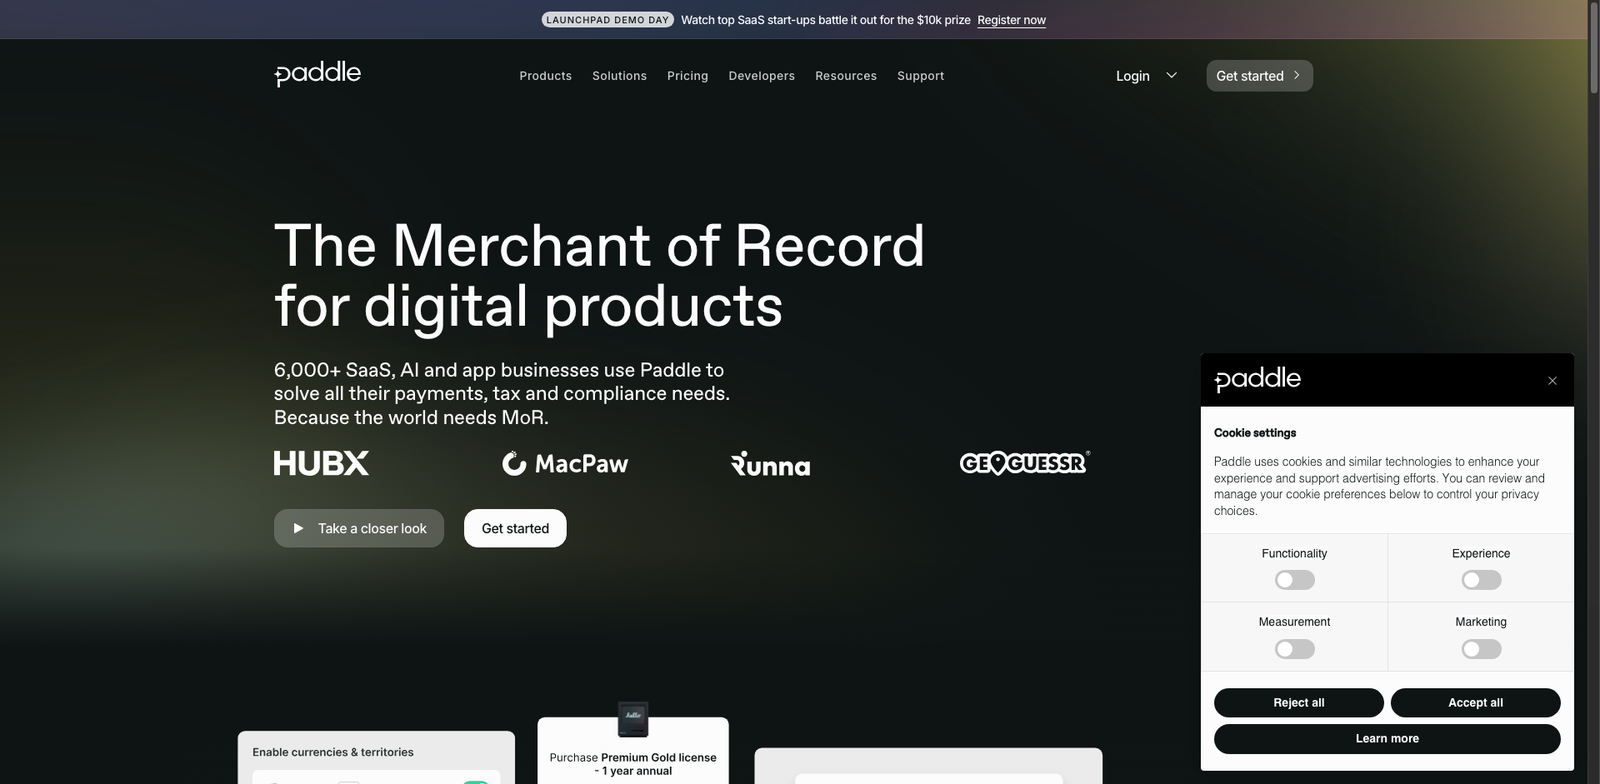Image resolution: width=1600 pixels, height=784 pixels.
Task: Open the Solutions navigation menu
Action: (619, 76)
